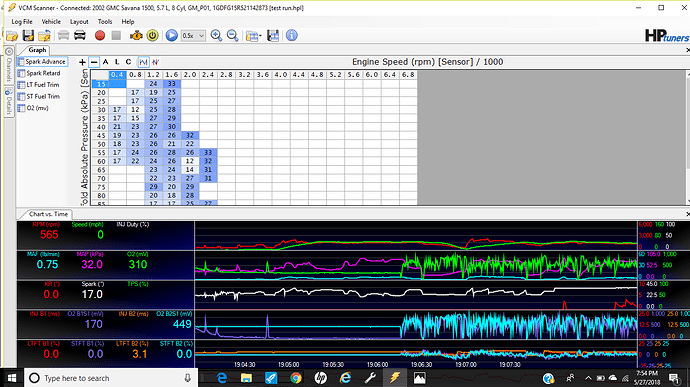Toggle the red and blue graph icon
This screenshot has height=387, width=690.
pyautogui.click(x=155, y=62)
